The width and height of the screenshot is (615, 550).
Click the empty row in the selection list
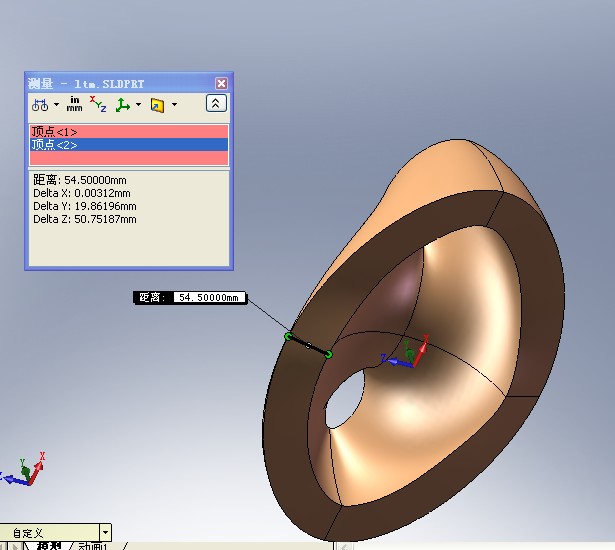129,158
